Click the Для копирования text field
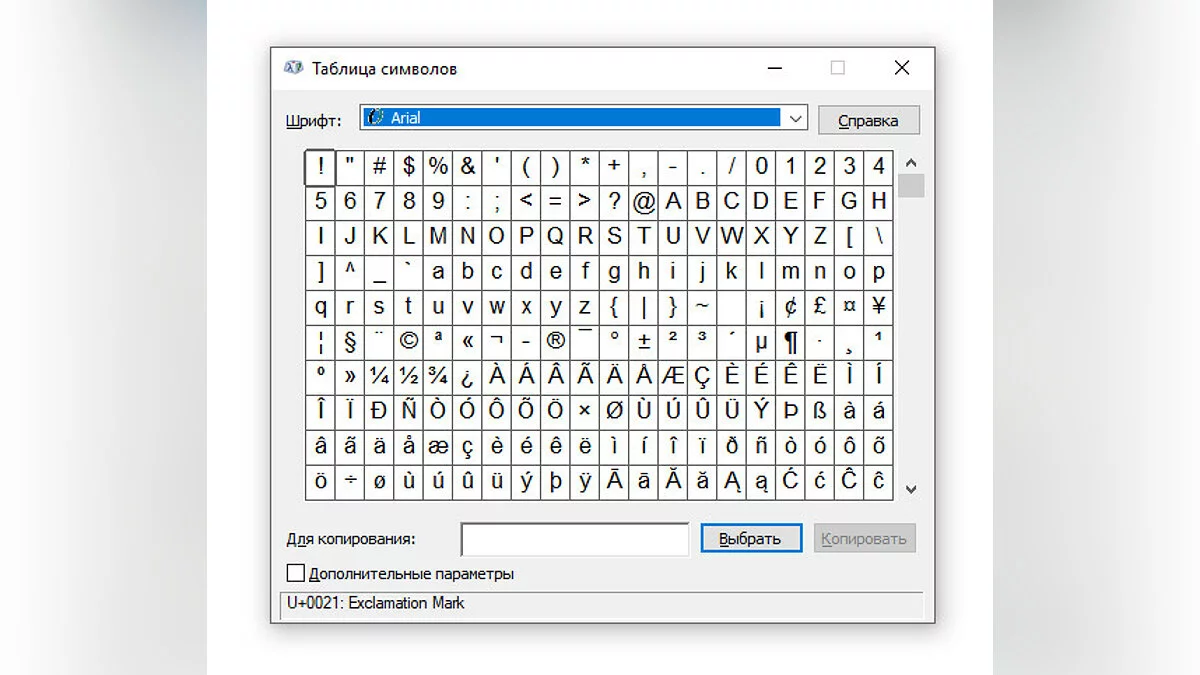The height and width of the screenshot is (675, 1200). (574, 539)
